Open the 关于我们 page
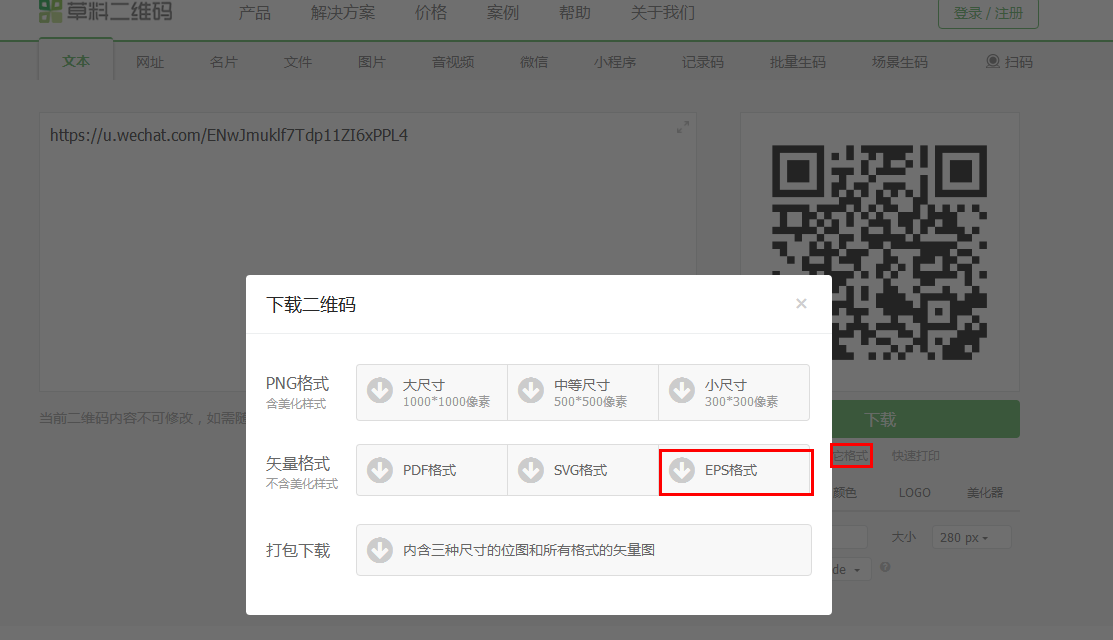This screenshot has height=640, width=1113. pyautogui.click(x=662, y=13)
